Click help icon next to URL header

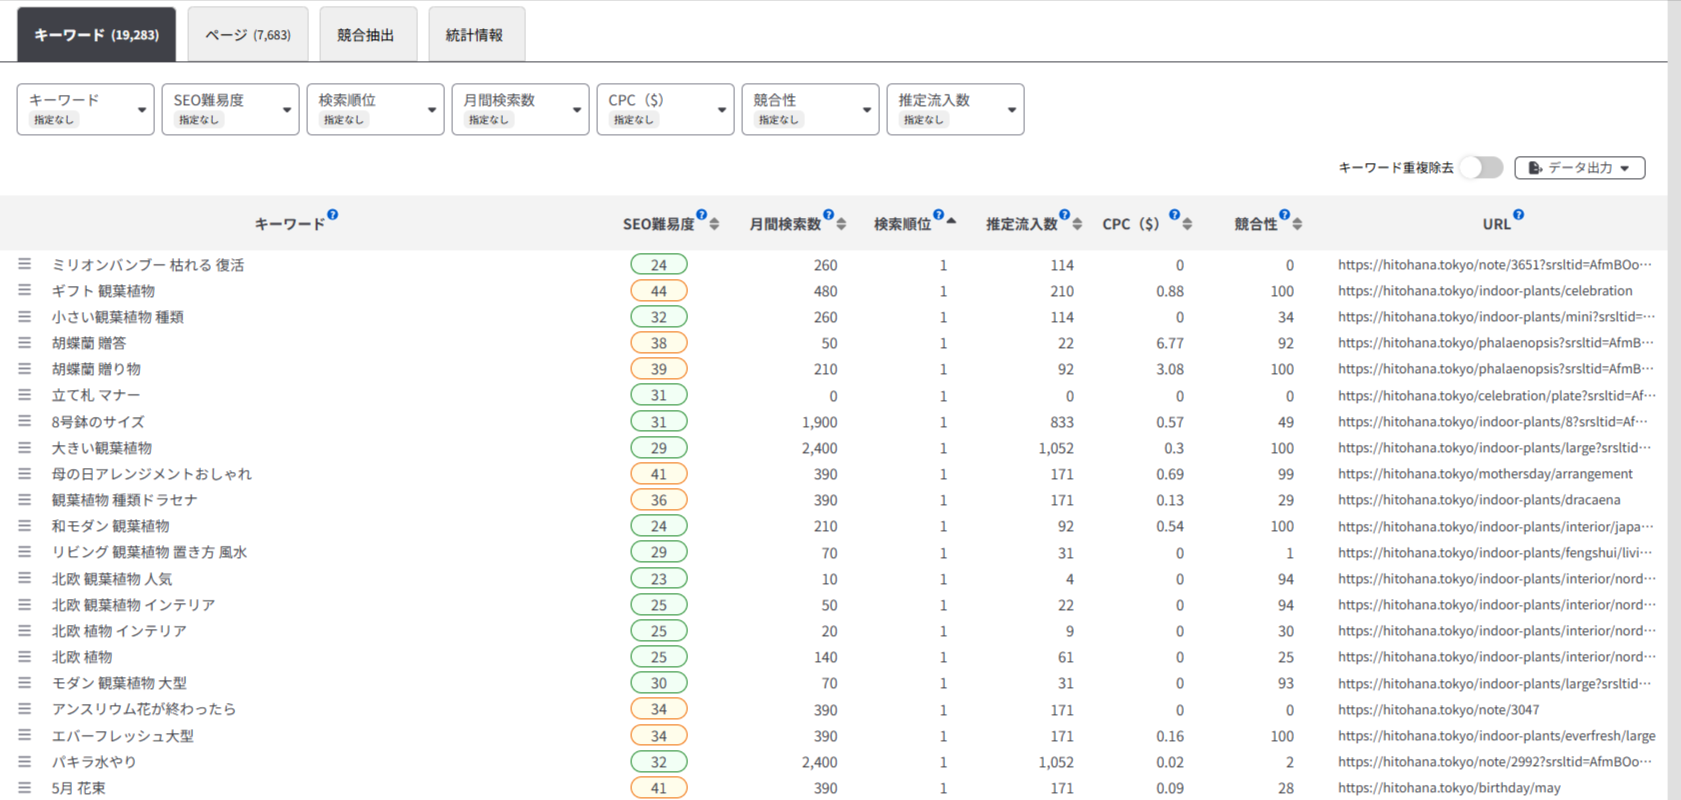pos(1519,215)
